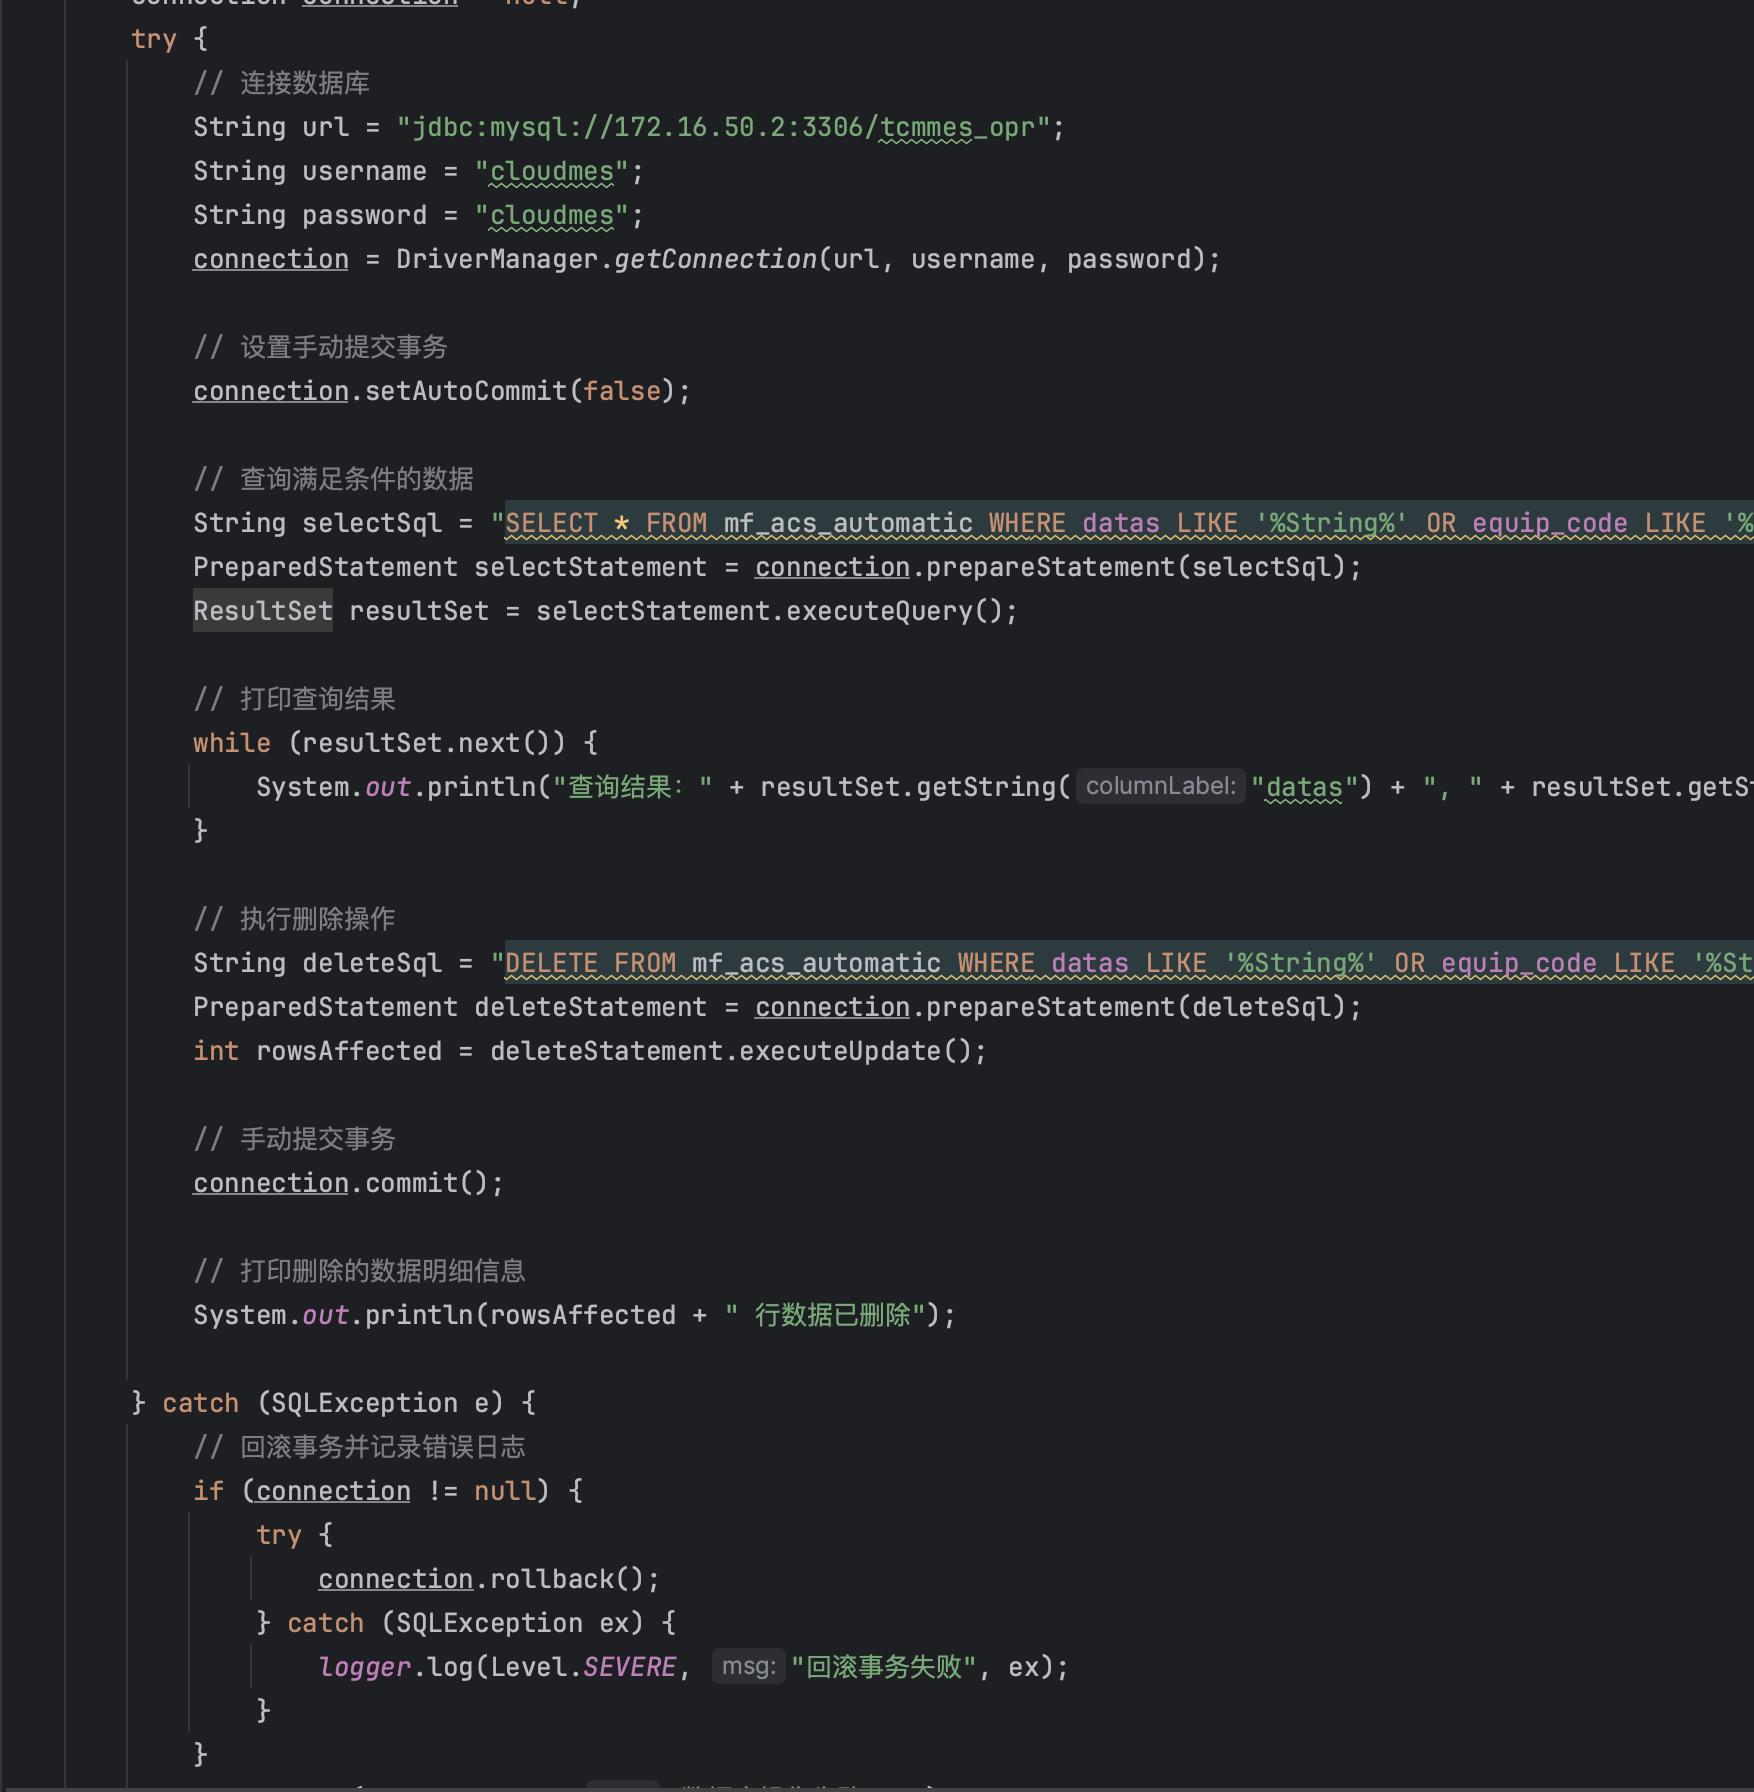
Task: Click the while (resultSet.next()) line
Action: [x=396, y=743]
